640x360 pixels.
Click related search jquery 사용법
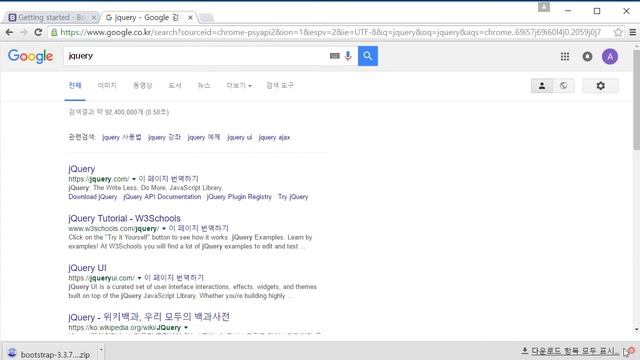122,137
